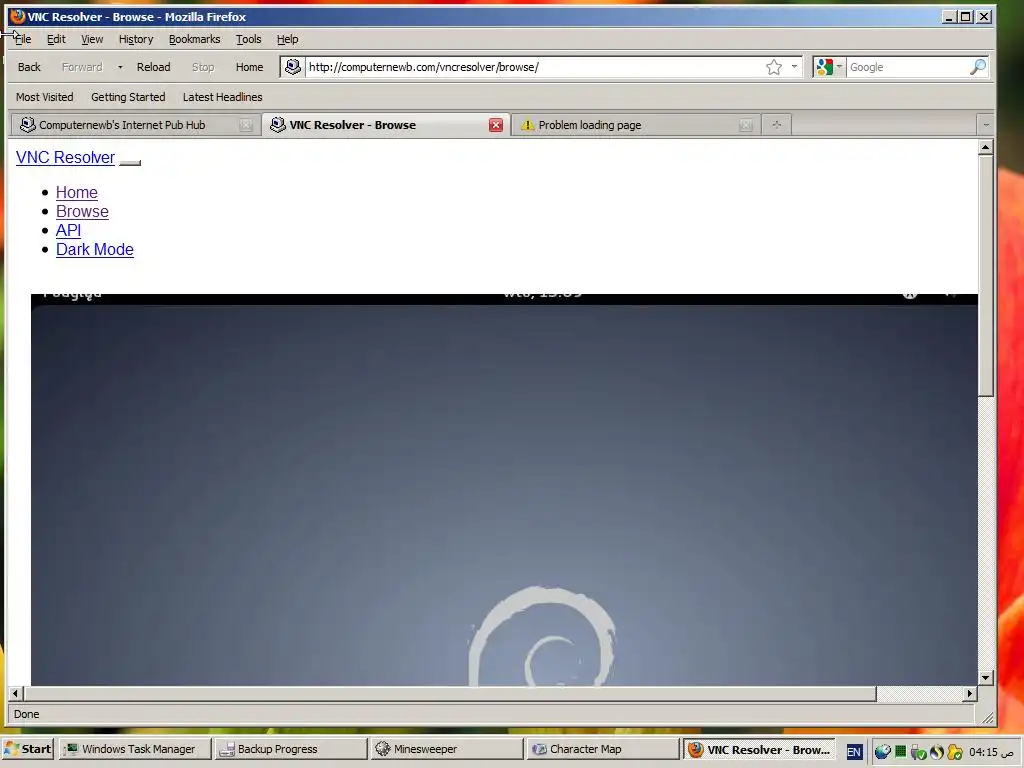Switch to Windows Task Manager in taskbar
Image resolution: width=1024 pixels, height=768 pixels.
pos(135,749)
